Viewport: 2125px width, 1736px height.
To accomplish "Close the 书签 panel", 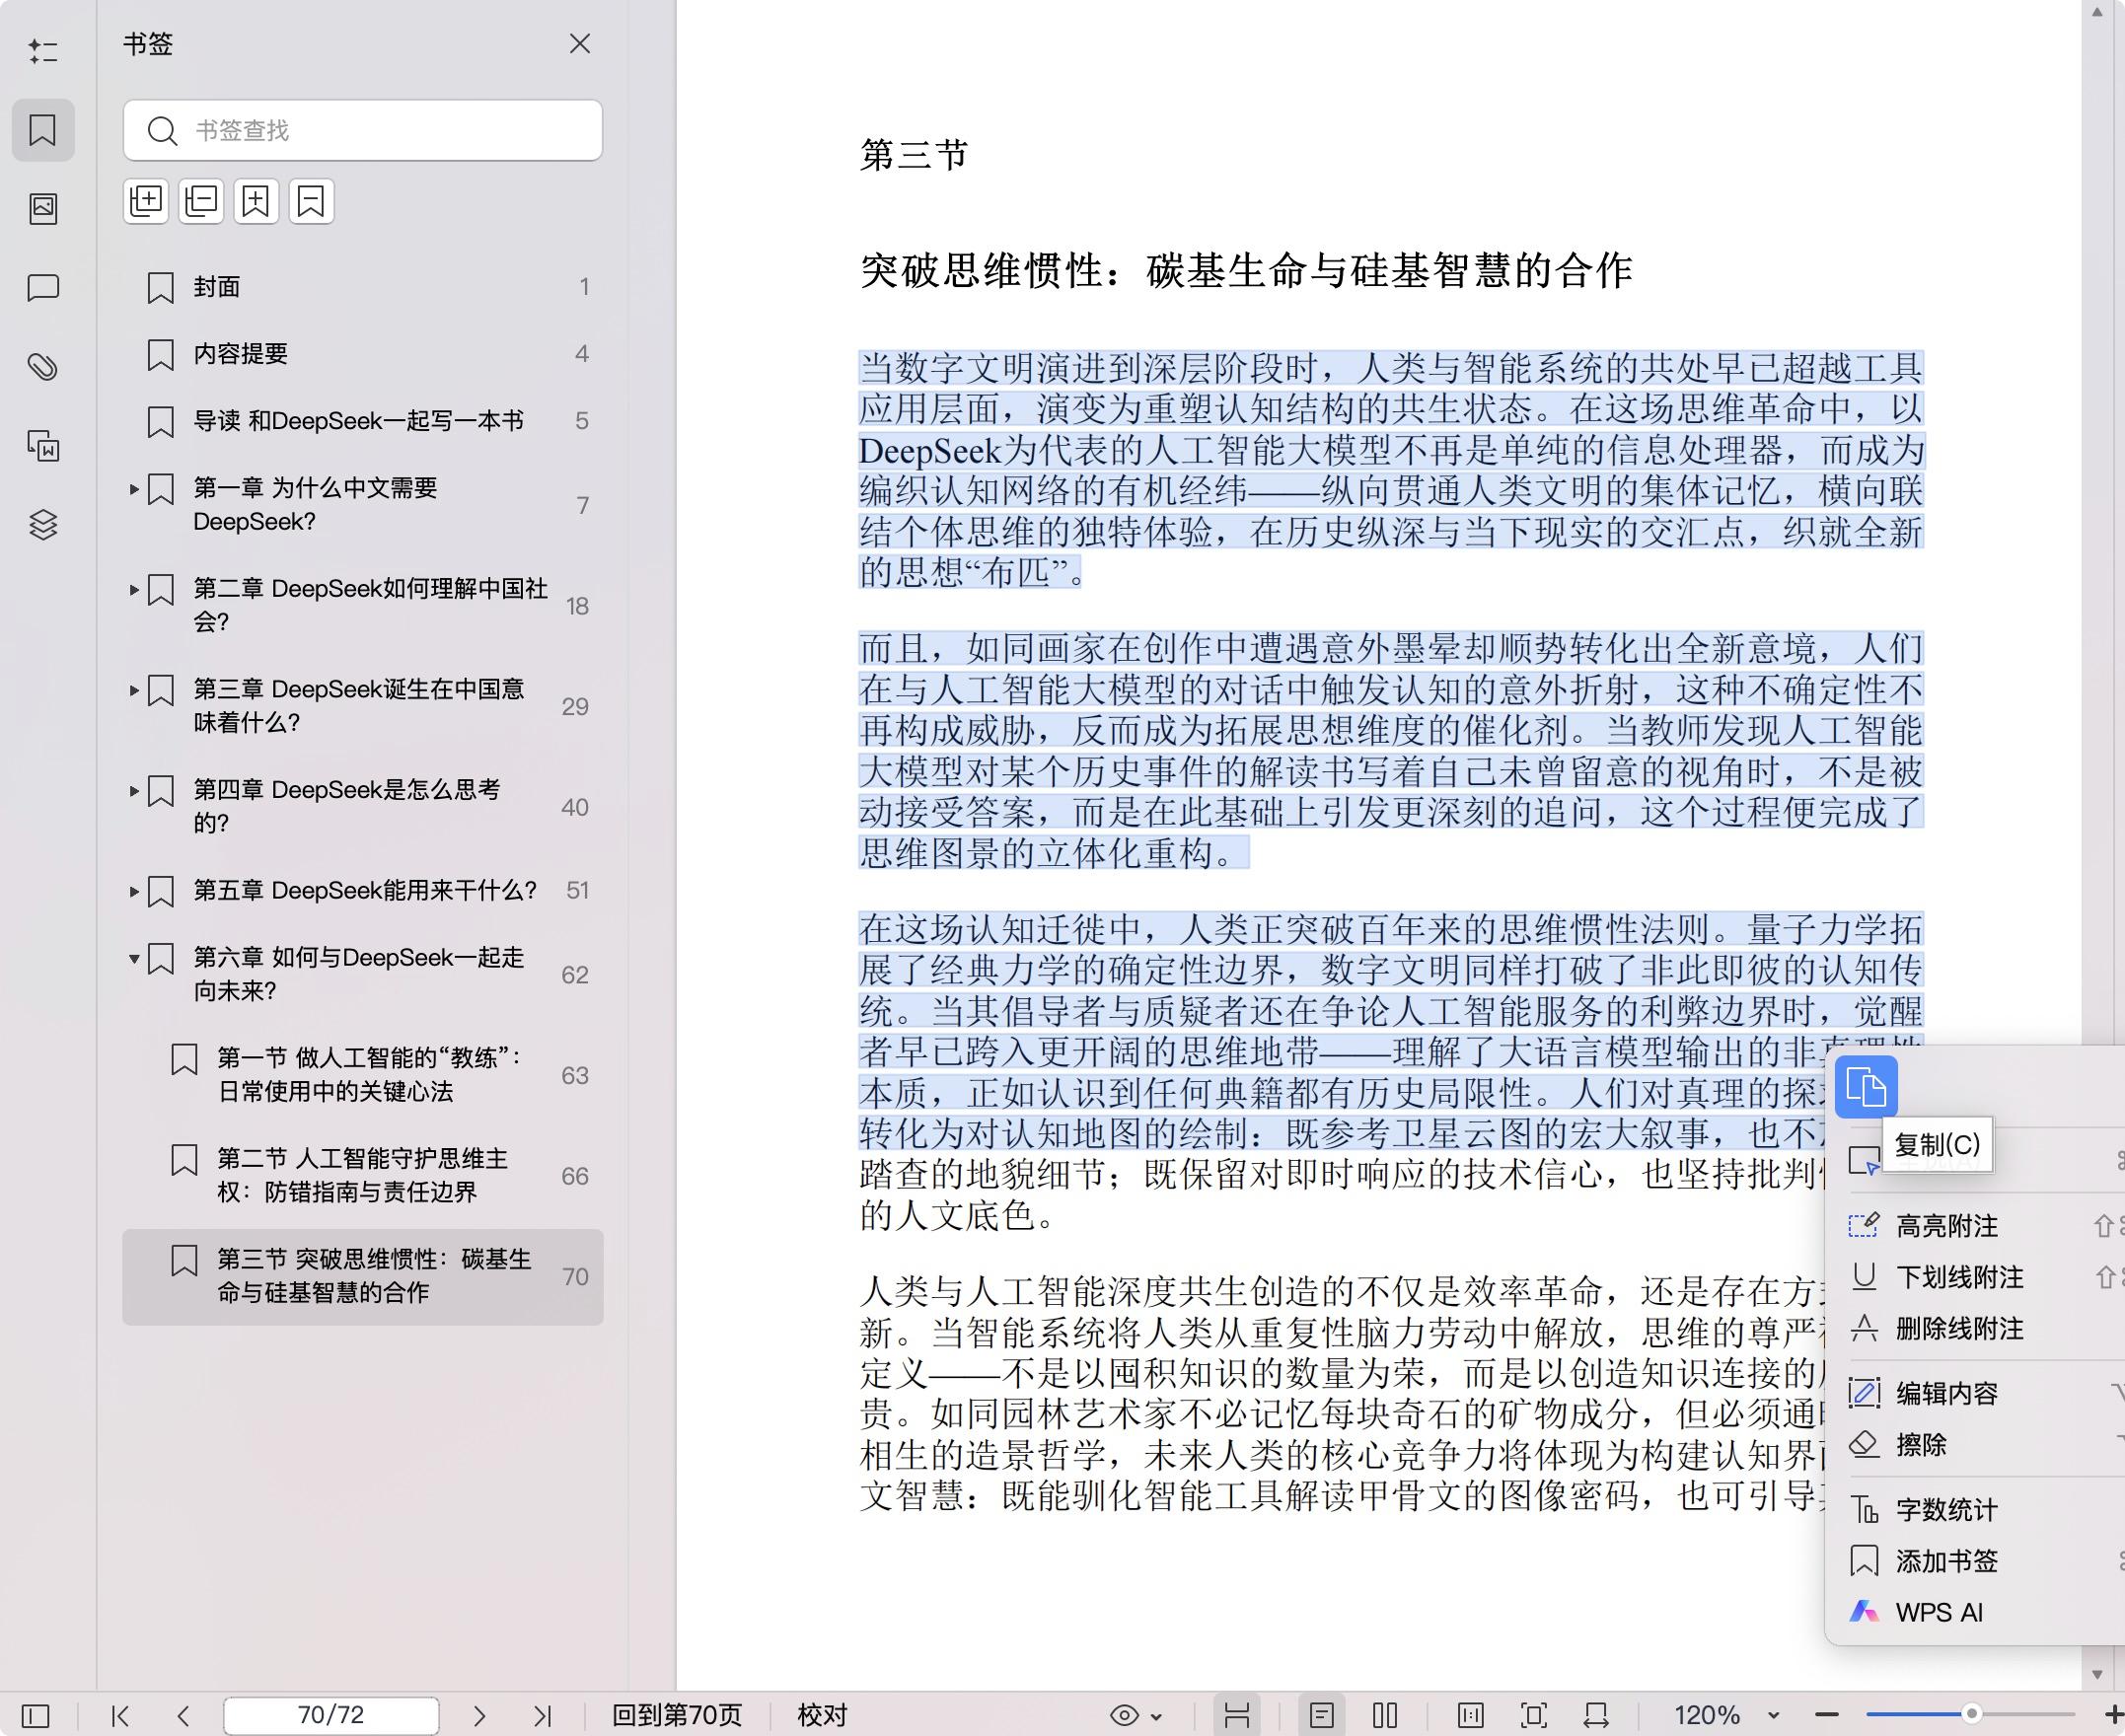I will pos(580,44).
